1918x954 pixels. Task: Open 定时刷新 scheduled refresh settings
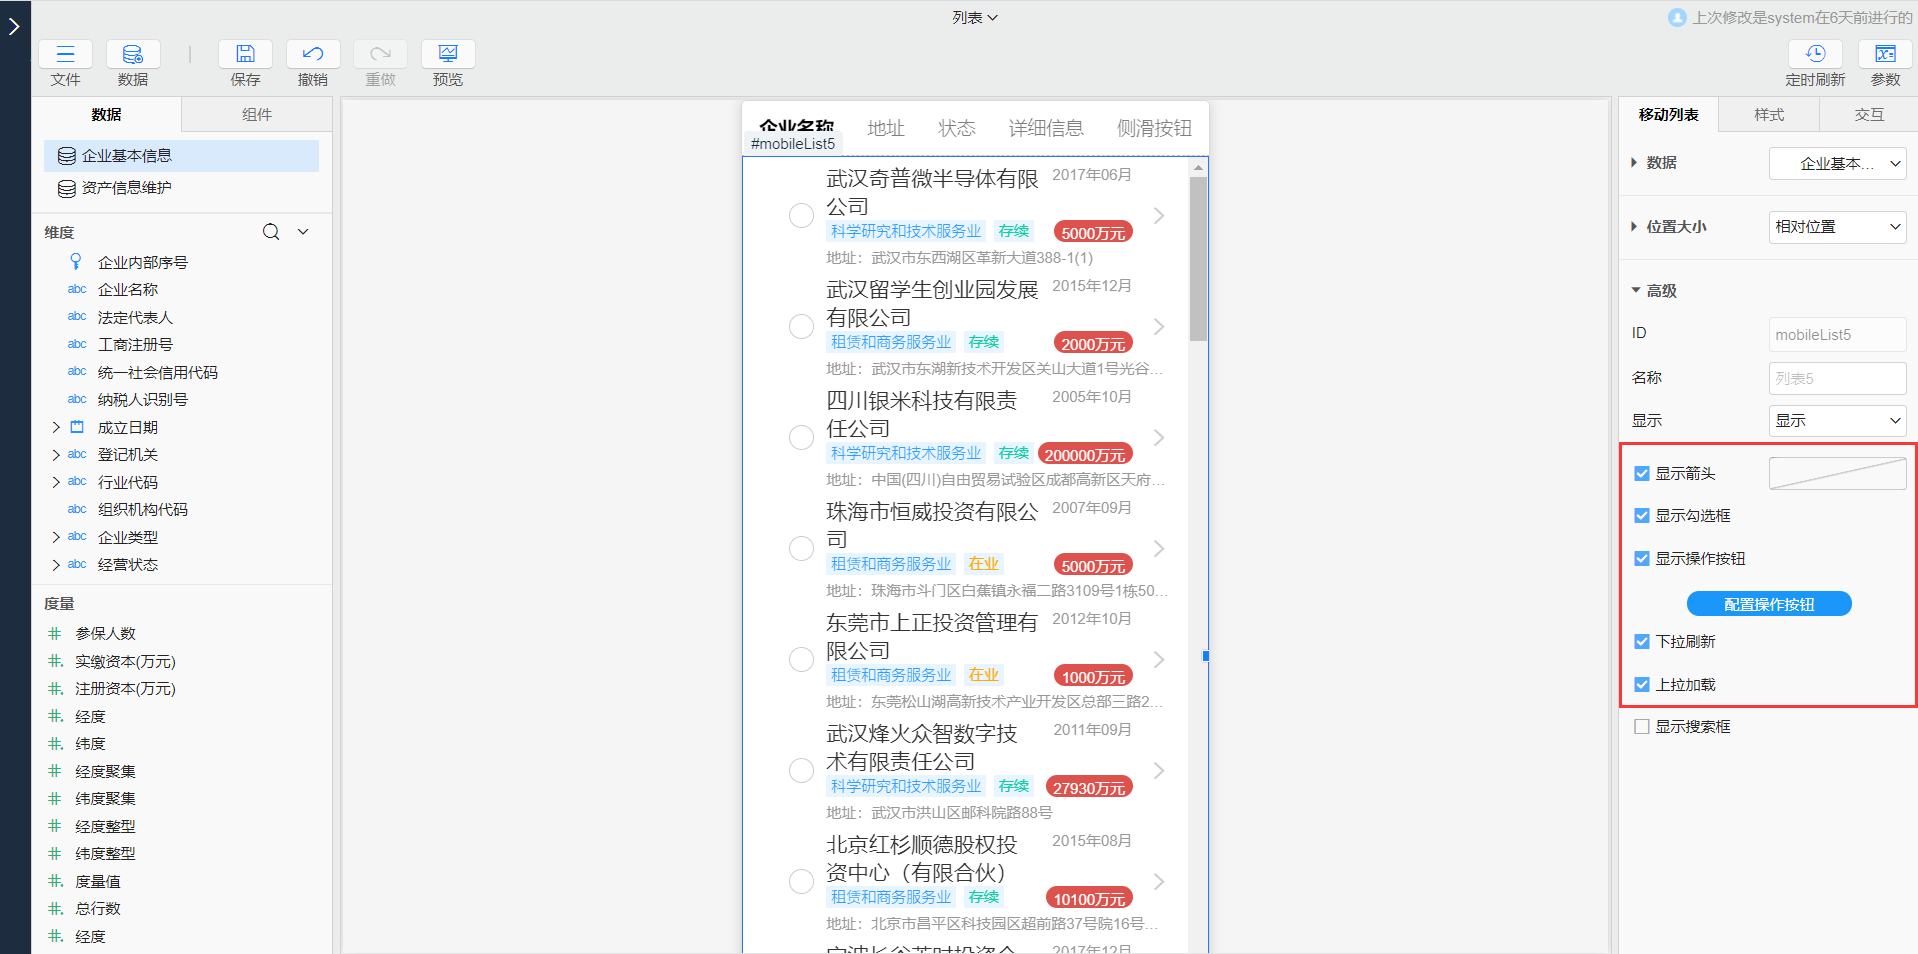(x=1815, y=54)
